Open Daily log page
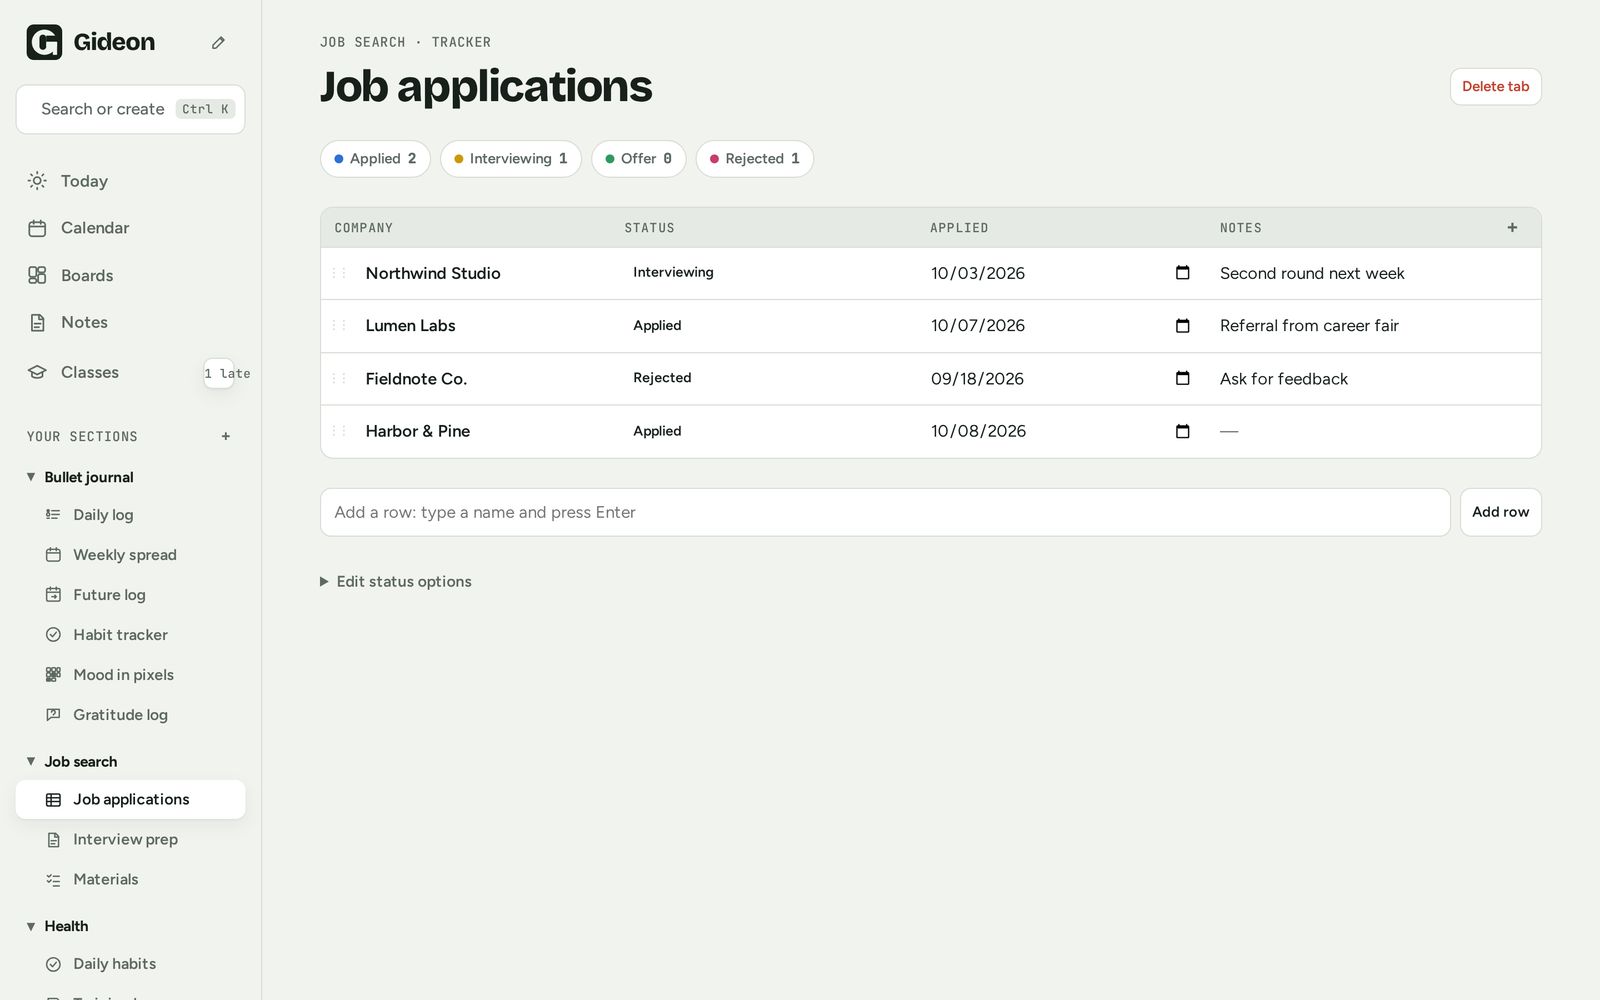 pyautogui.click(x=130, y=515)
